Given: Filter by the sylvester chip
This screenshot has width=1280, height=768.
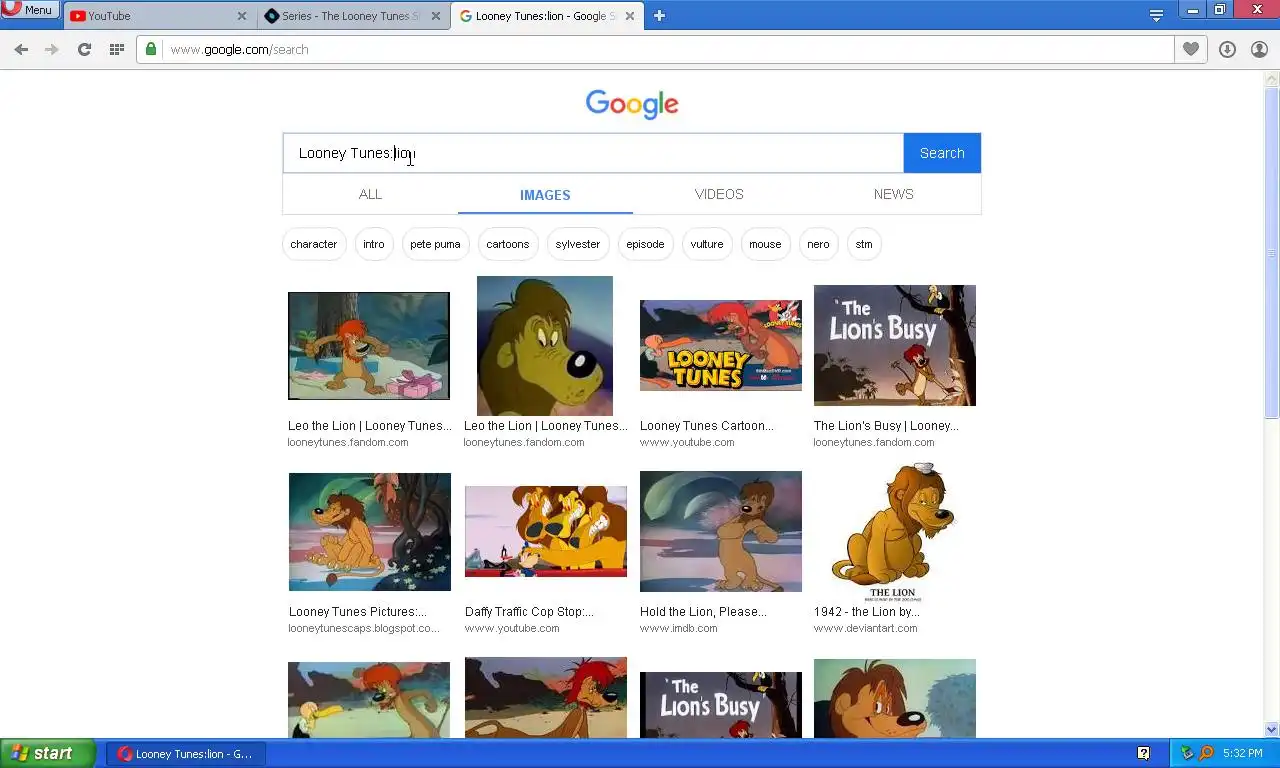Looking at the screenshot, I should 578,244.
